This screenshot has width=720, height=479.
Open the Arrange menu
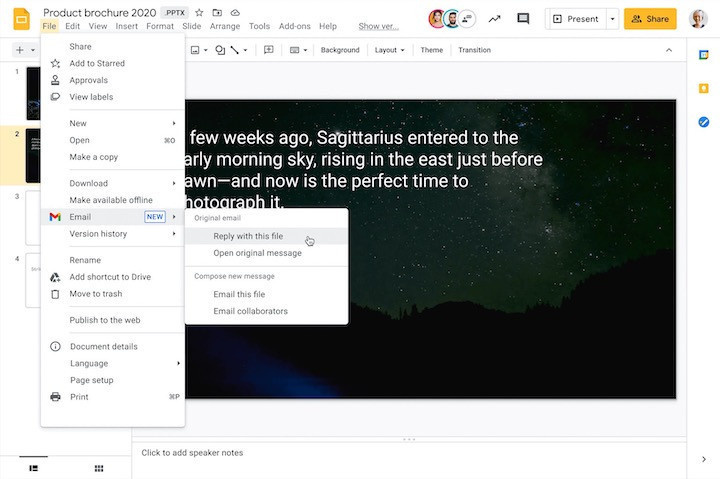(225, 26)
